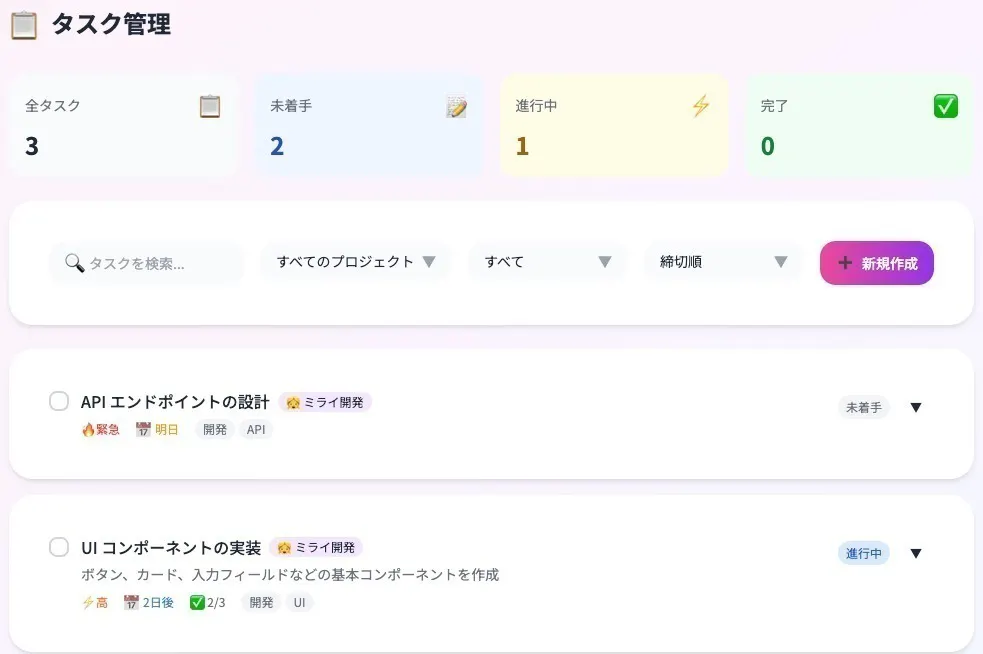Click the memo icon in 未着手 card

point(456,107)
